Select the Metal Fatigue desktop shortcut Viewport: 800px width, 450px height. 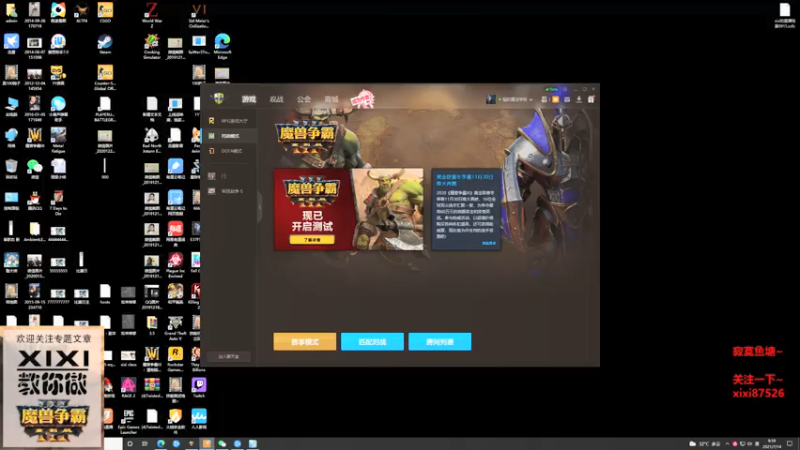(x=58, y=140)
